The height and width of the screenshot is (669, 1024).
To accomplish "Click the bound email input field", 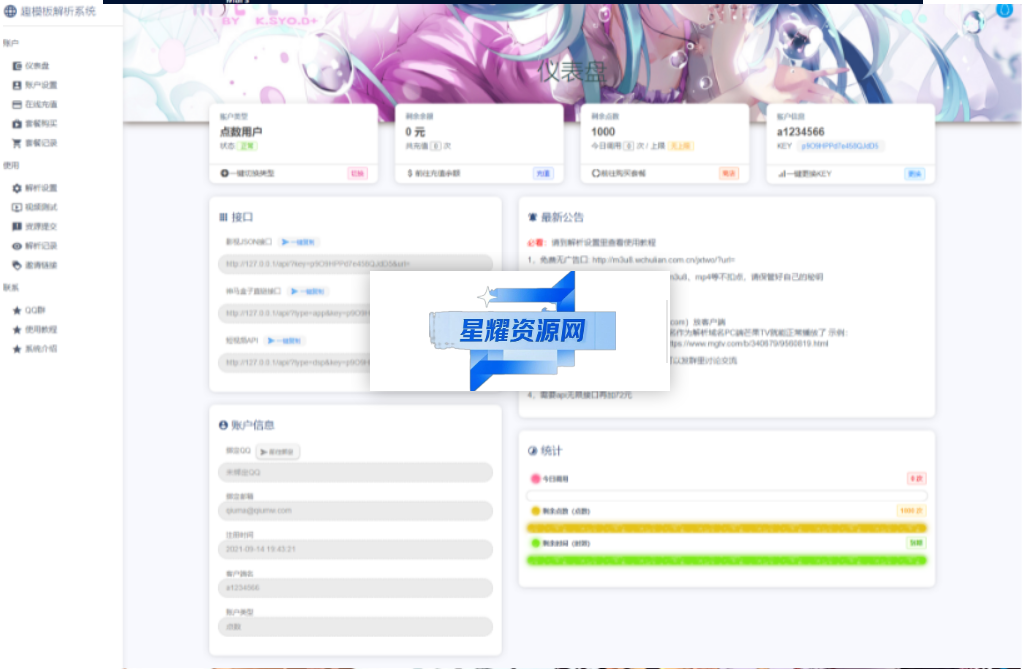I will click(x=355, y=511).
